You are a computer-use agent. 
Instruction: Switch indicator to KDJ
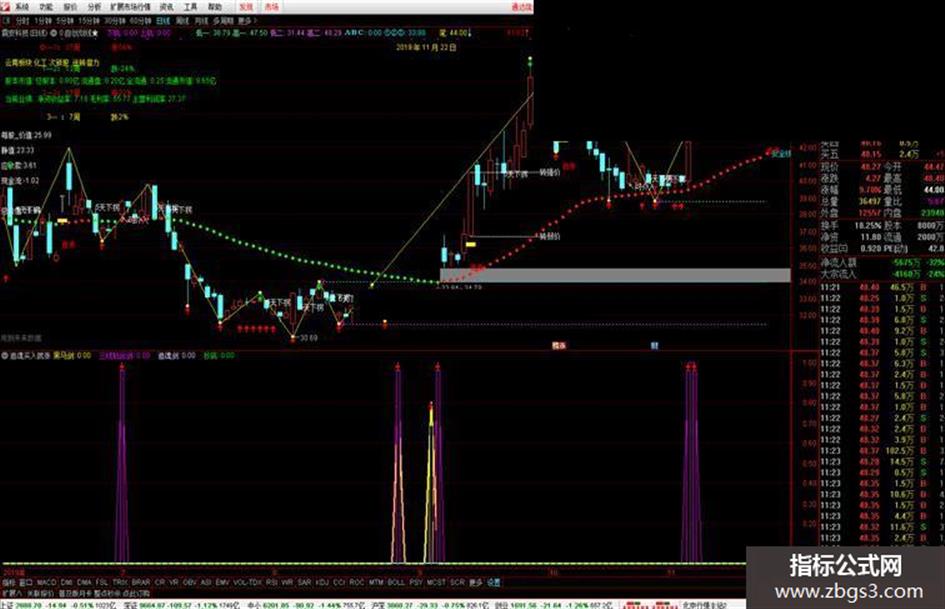(x=322, y=582)
